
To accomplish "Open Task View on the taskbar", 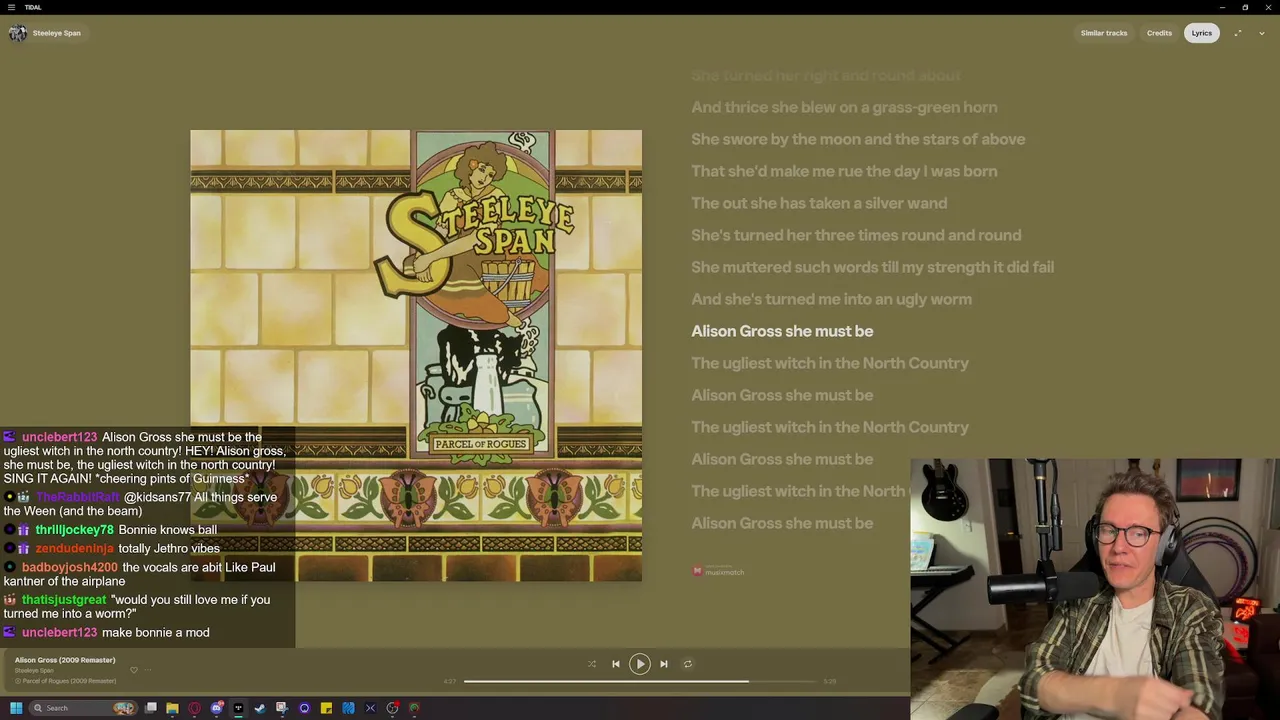I will pyautogui.click(x=150, y=708).
